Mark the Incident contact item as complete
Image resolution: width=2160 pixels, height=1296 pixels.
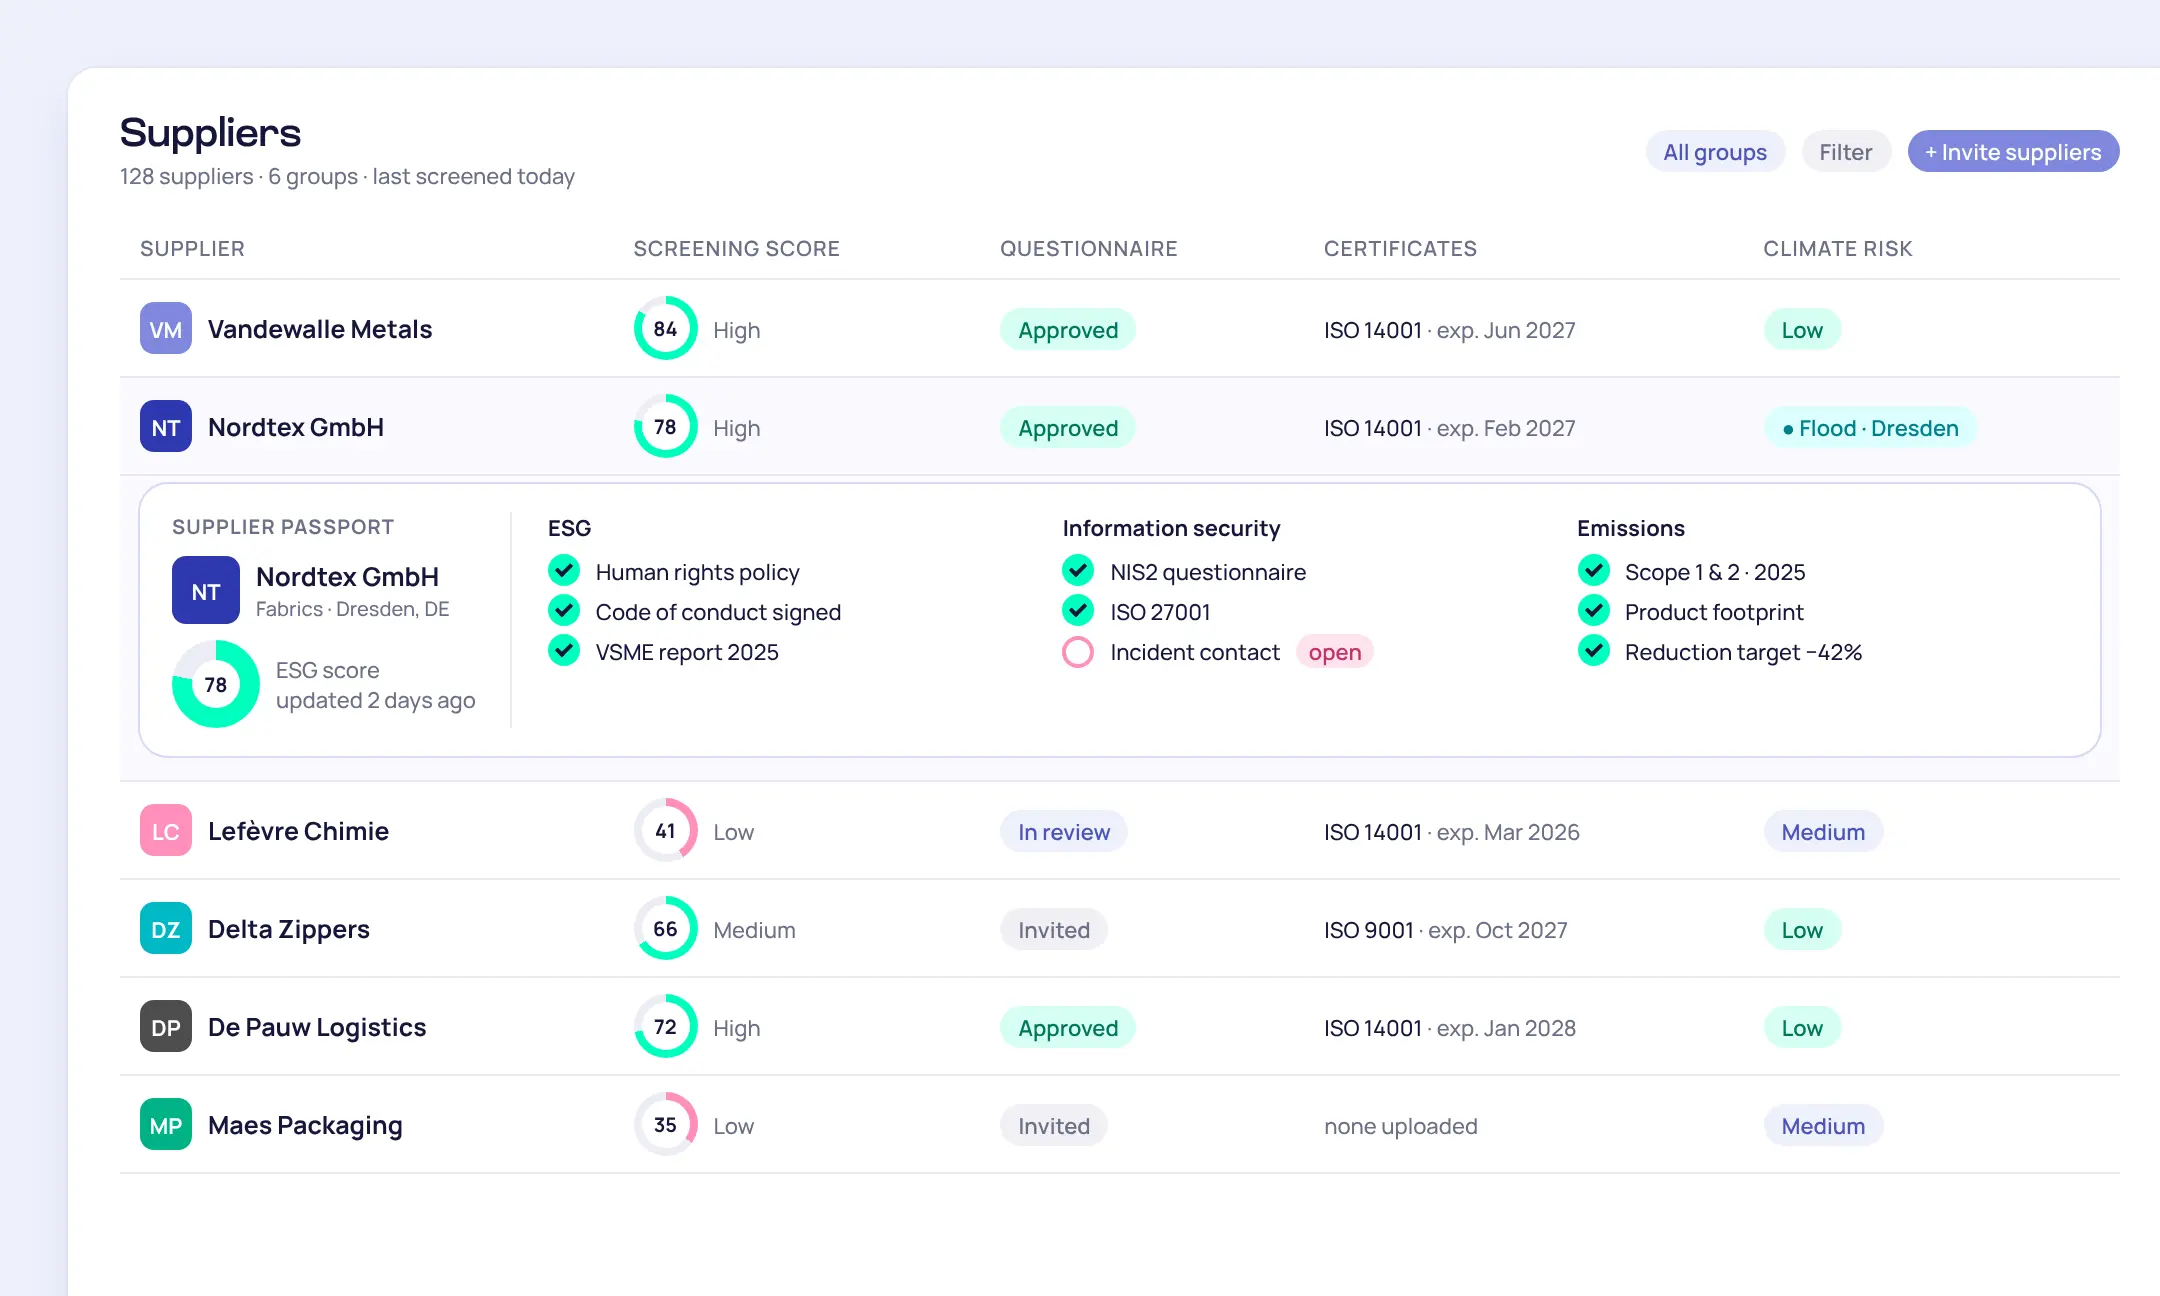pos(1078,652)
